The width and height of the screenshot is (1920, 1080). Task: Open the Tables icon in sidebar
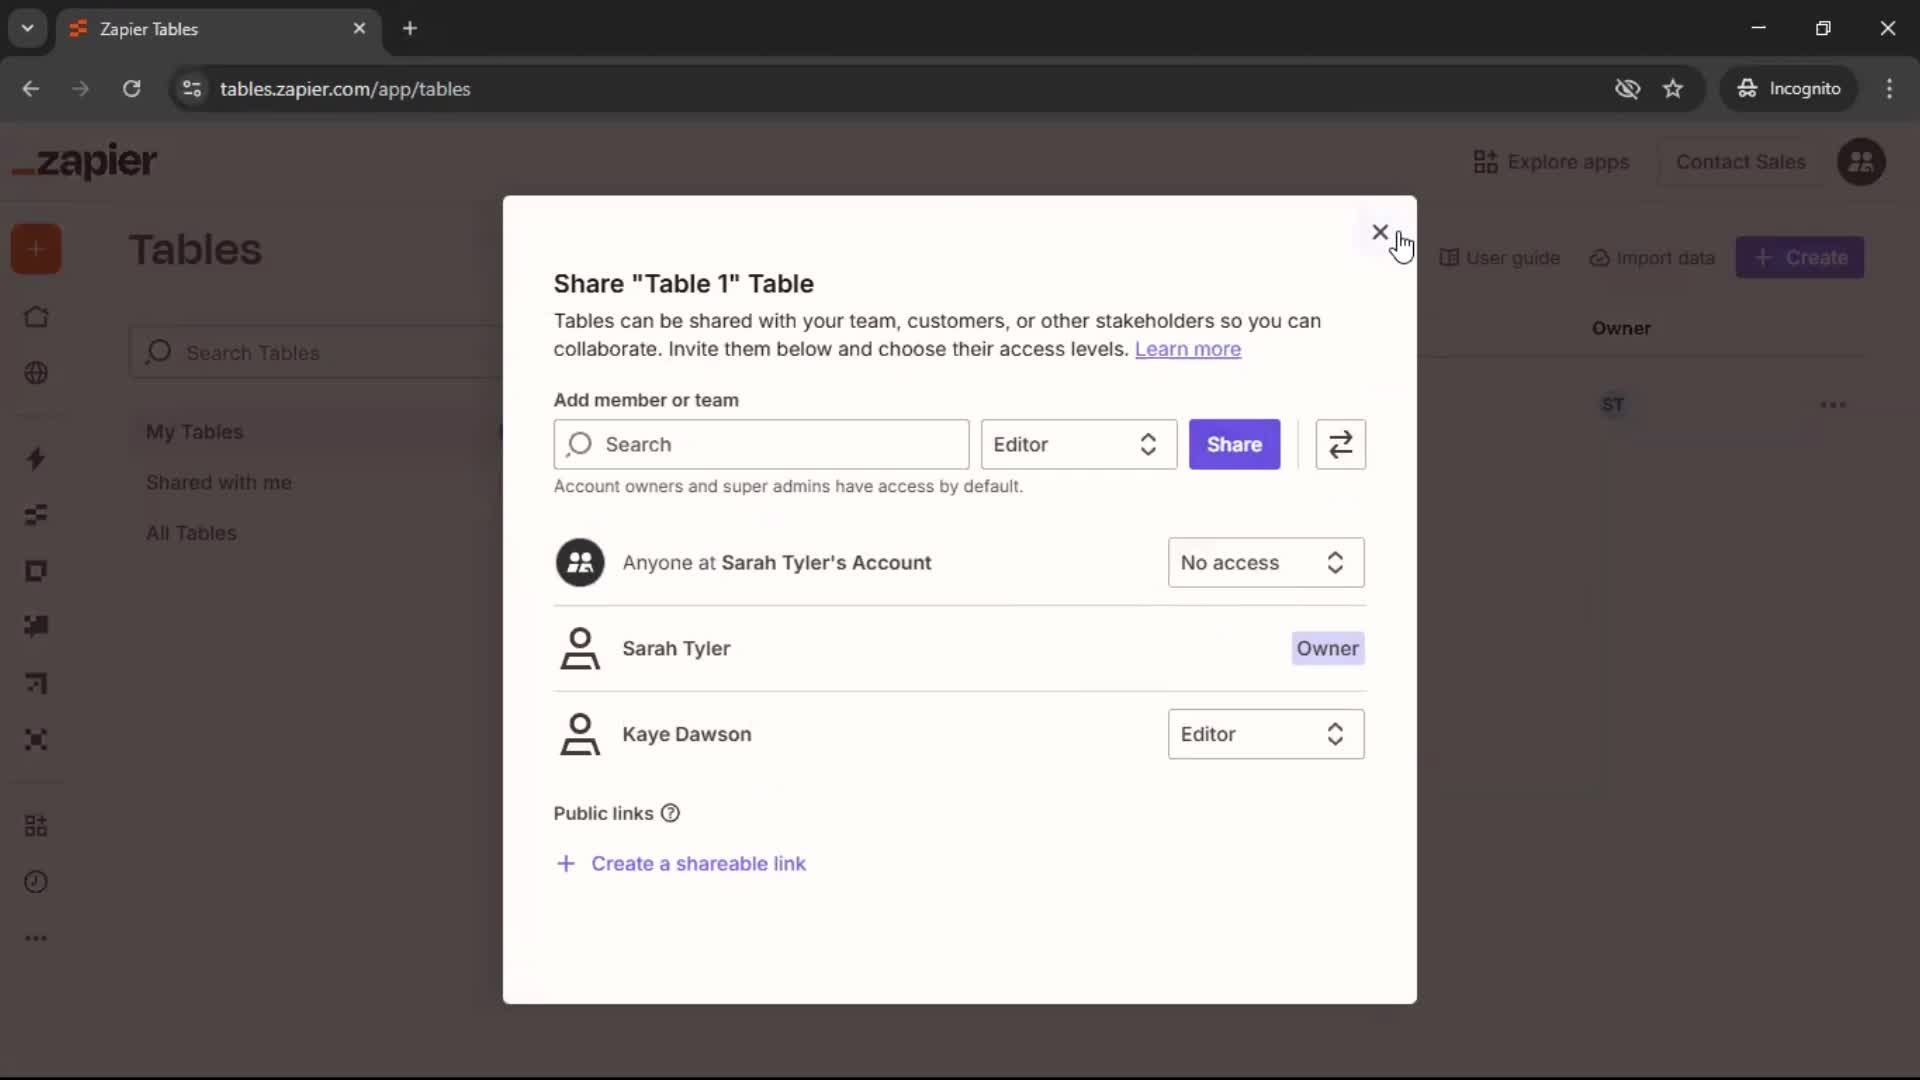pyautogui.click(x=36, y=515)
